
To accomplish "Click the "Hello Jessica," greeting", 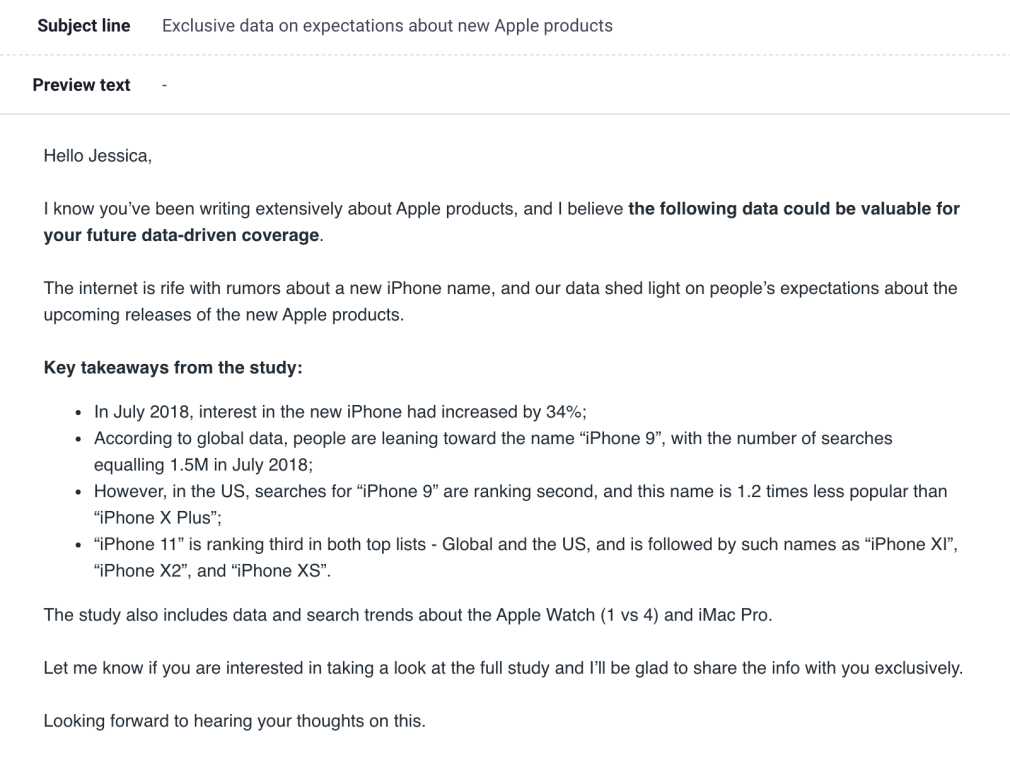I will click(x=97, y=155).
